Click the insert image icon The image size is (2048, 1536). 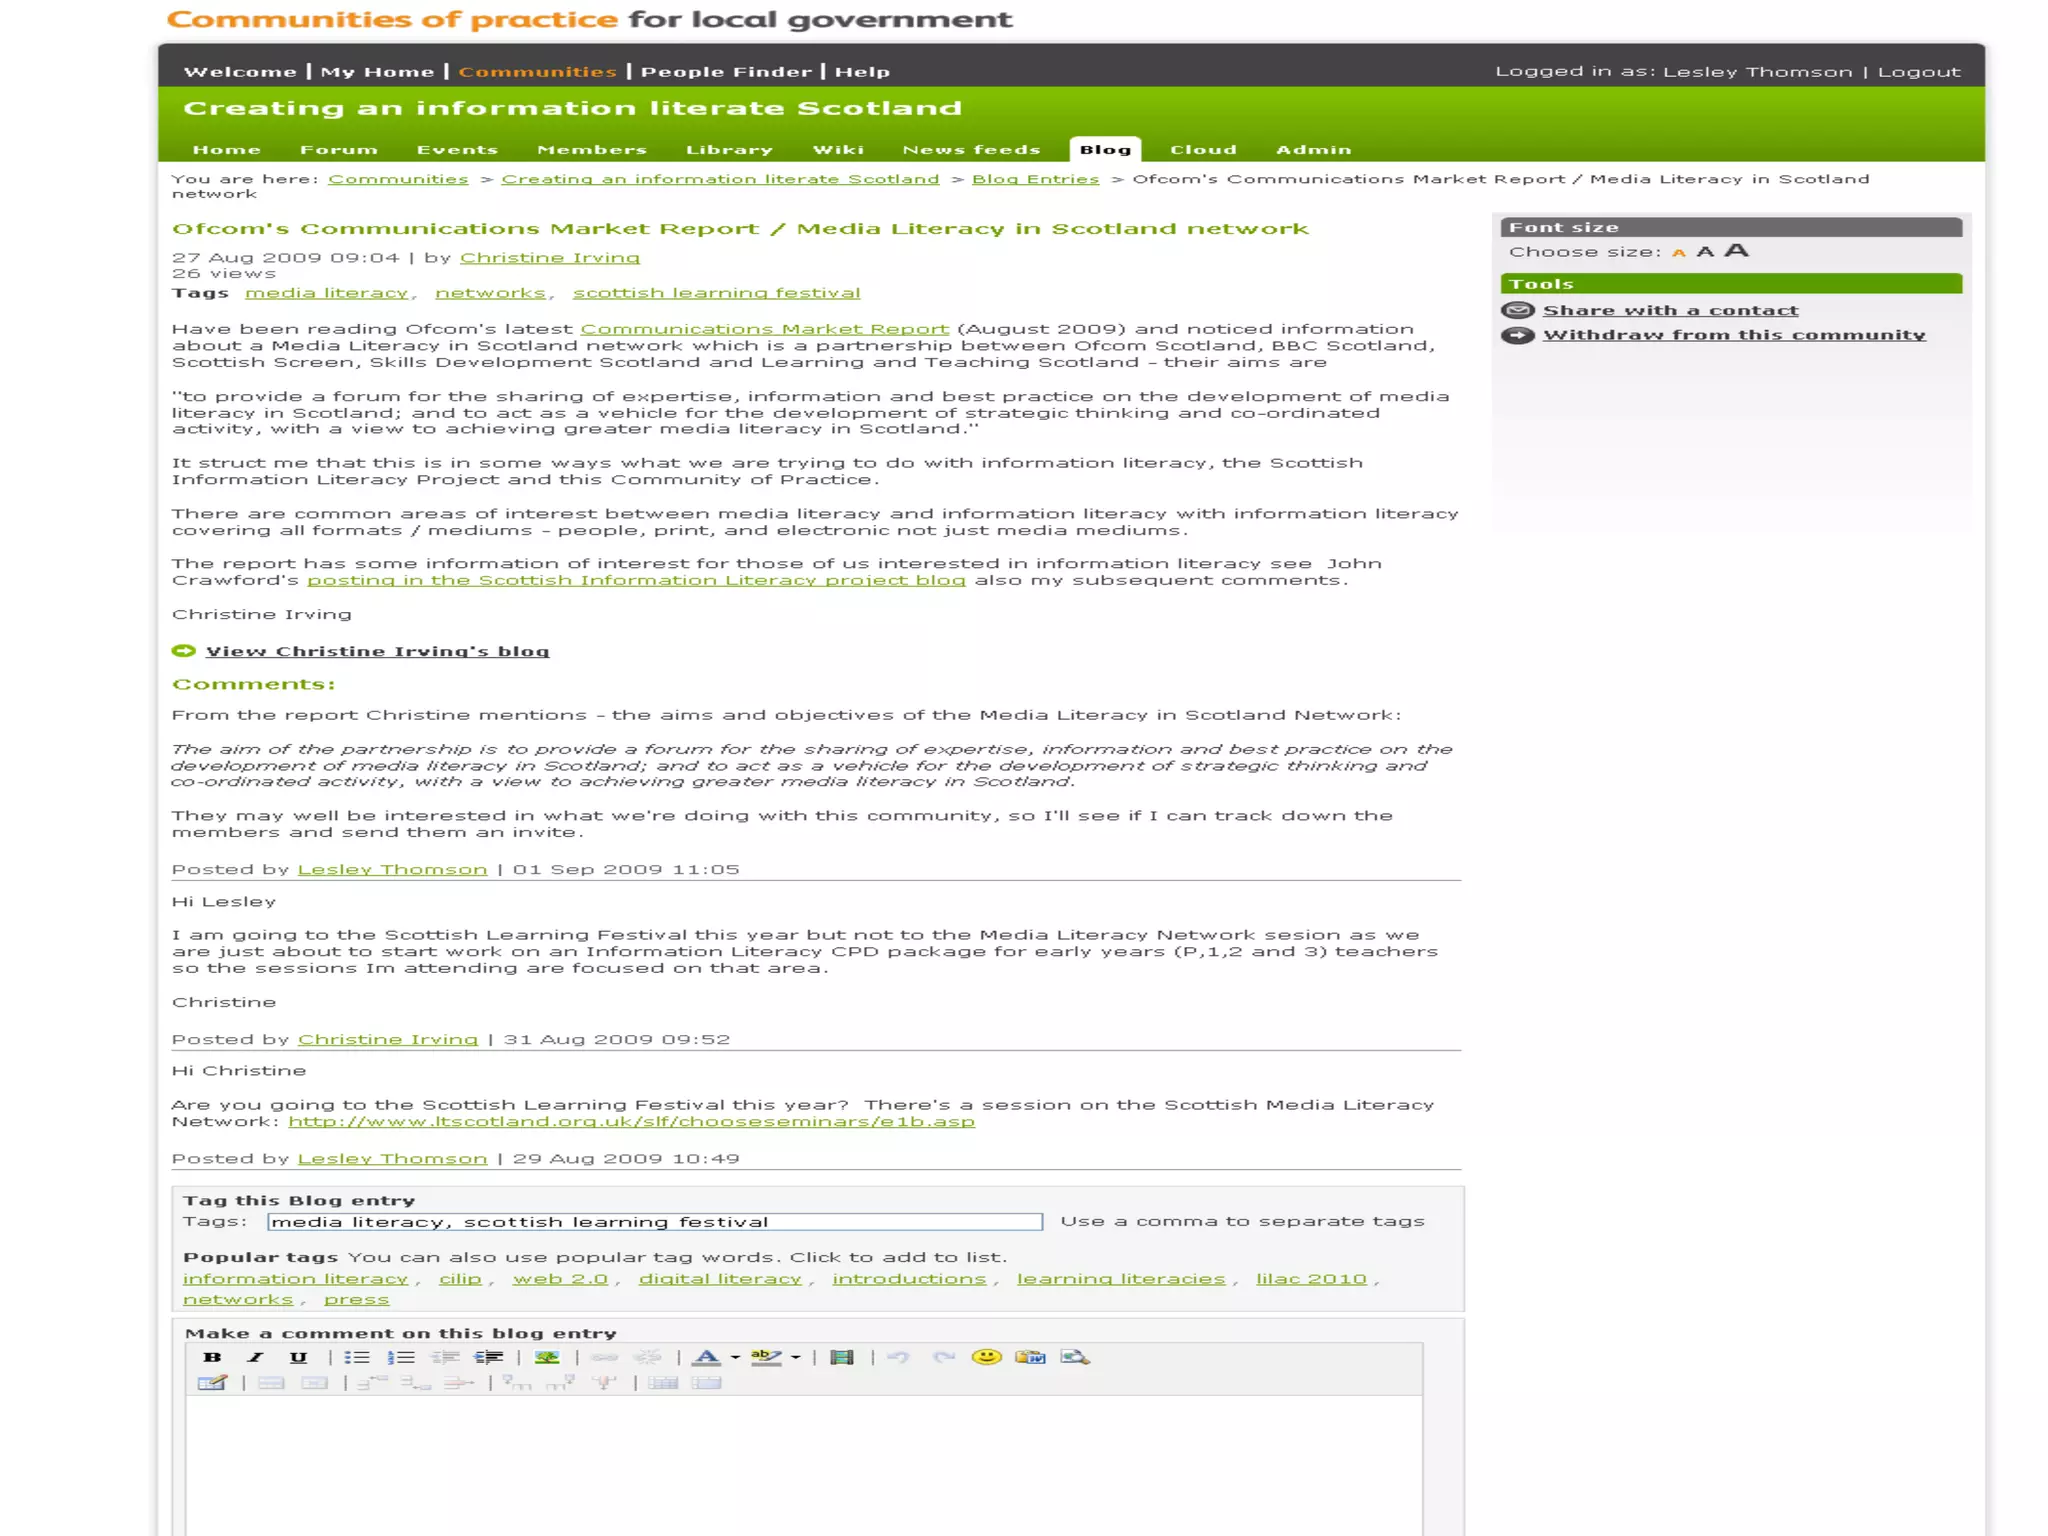547,1357
